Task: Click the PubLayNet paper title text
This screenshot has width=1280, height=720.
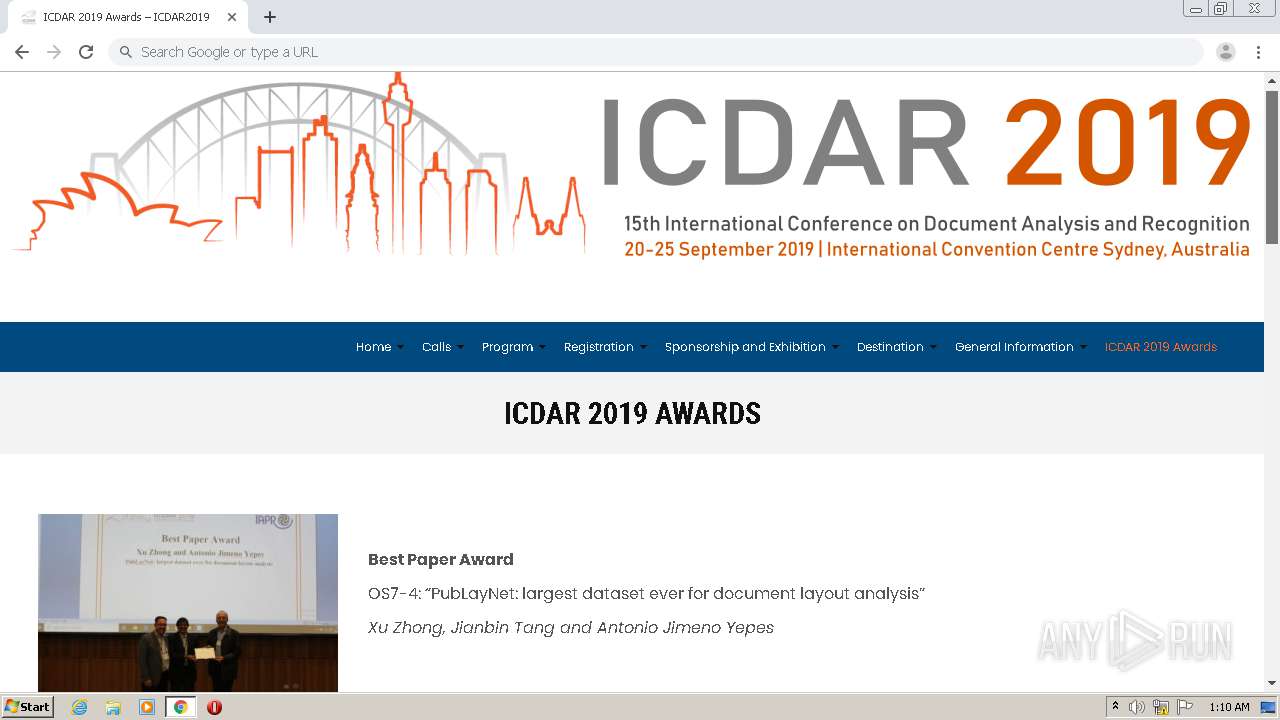Action: [x=646, y=593]
